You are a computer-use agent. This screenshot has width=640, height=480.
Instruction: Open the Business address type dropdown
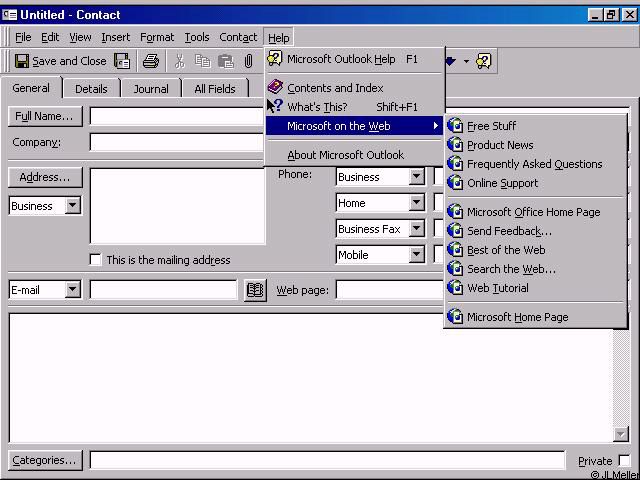click(73, 205)
